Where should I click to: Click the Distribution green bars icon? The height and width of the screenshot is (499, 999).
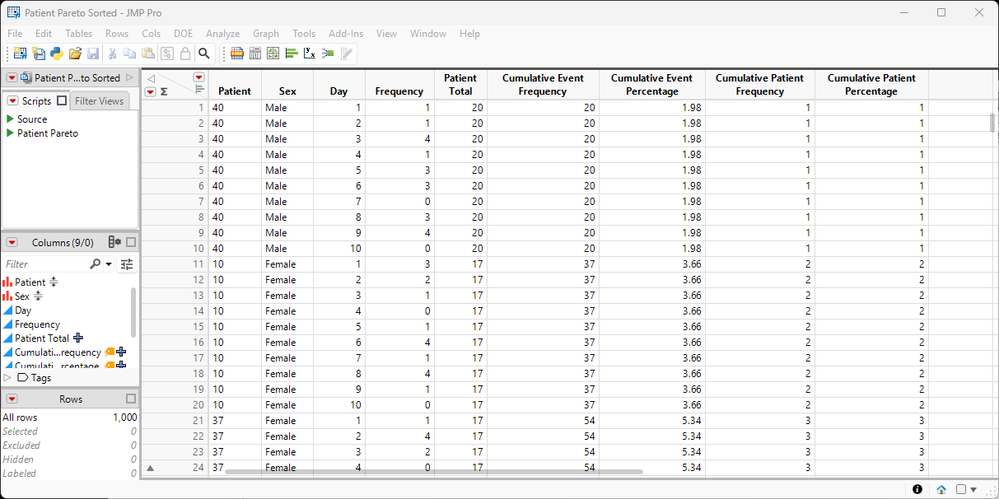coord(292,54)
